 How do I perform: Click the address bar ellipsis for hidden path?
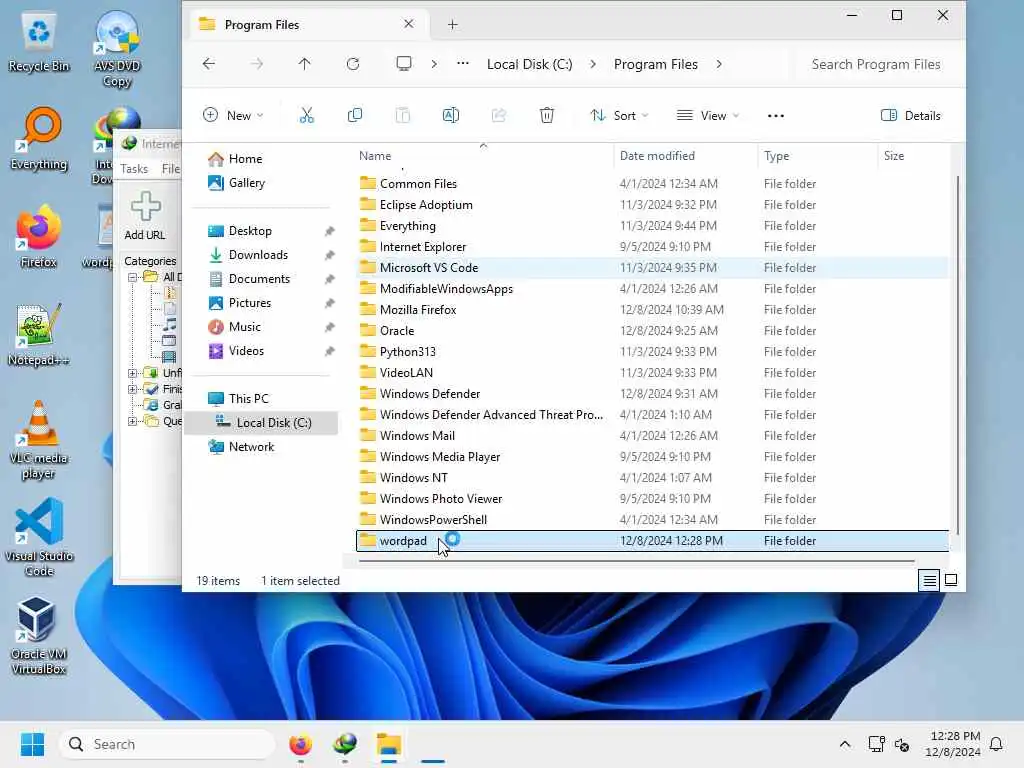pyautogui.click(x=462, y=63)
